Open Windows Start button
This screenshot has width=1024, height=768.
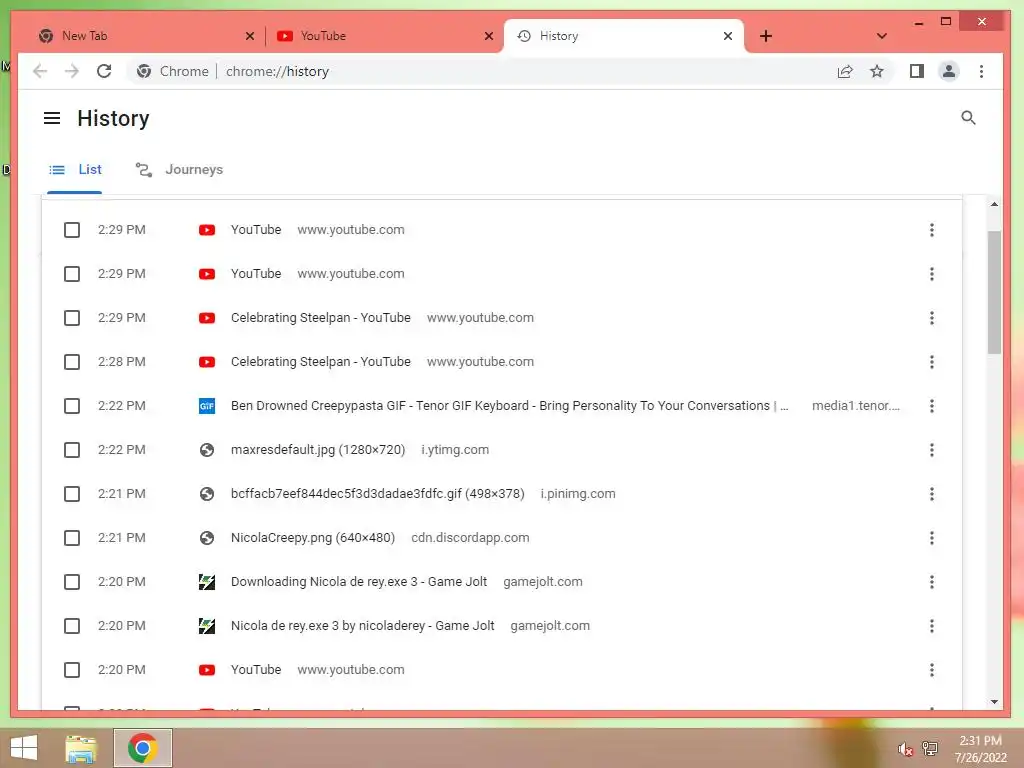[x=24, y=748]
